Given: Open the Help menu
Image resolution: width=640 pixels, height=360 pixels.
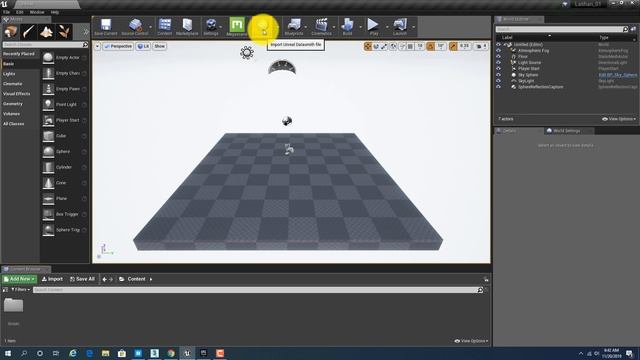Looking at the screenshot, I should [55, 12].
